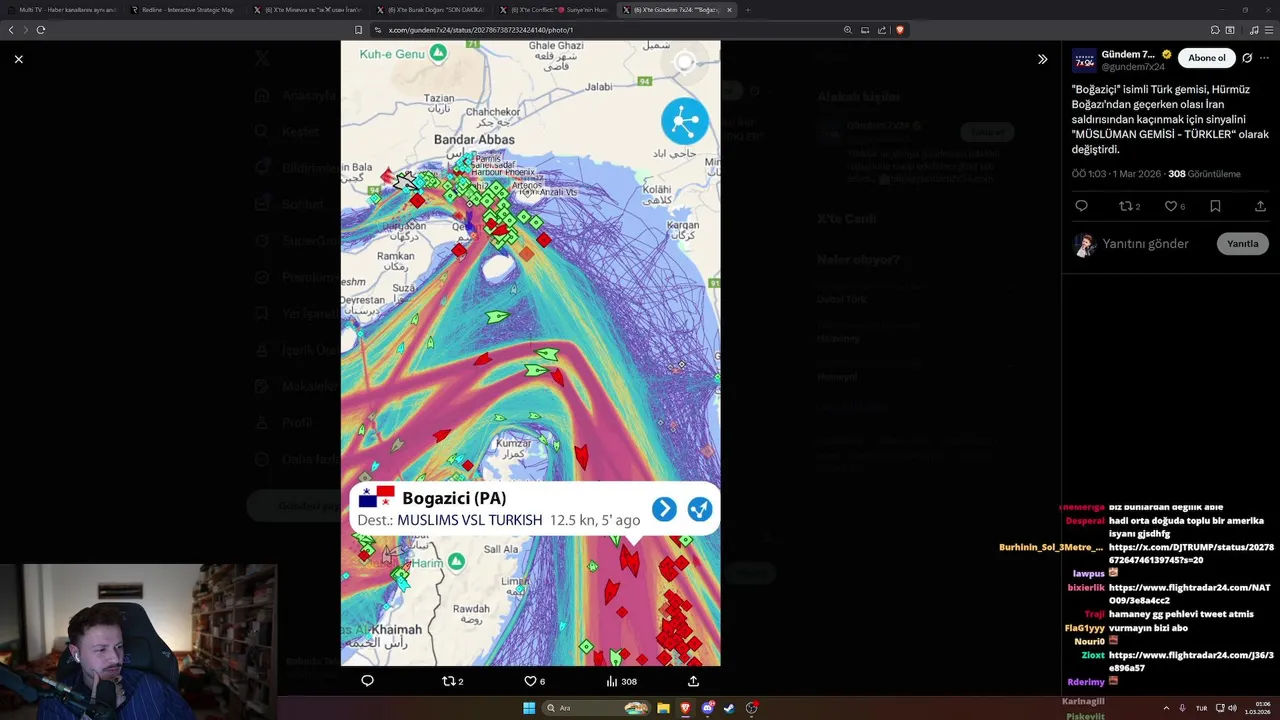Click the Bogazici (PA) vessel name

click(454, 498)
